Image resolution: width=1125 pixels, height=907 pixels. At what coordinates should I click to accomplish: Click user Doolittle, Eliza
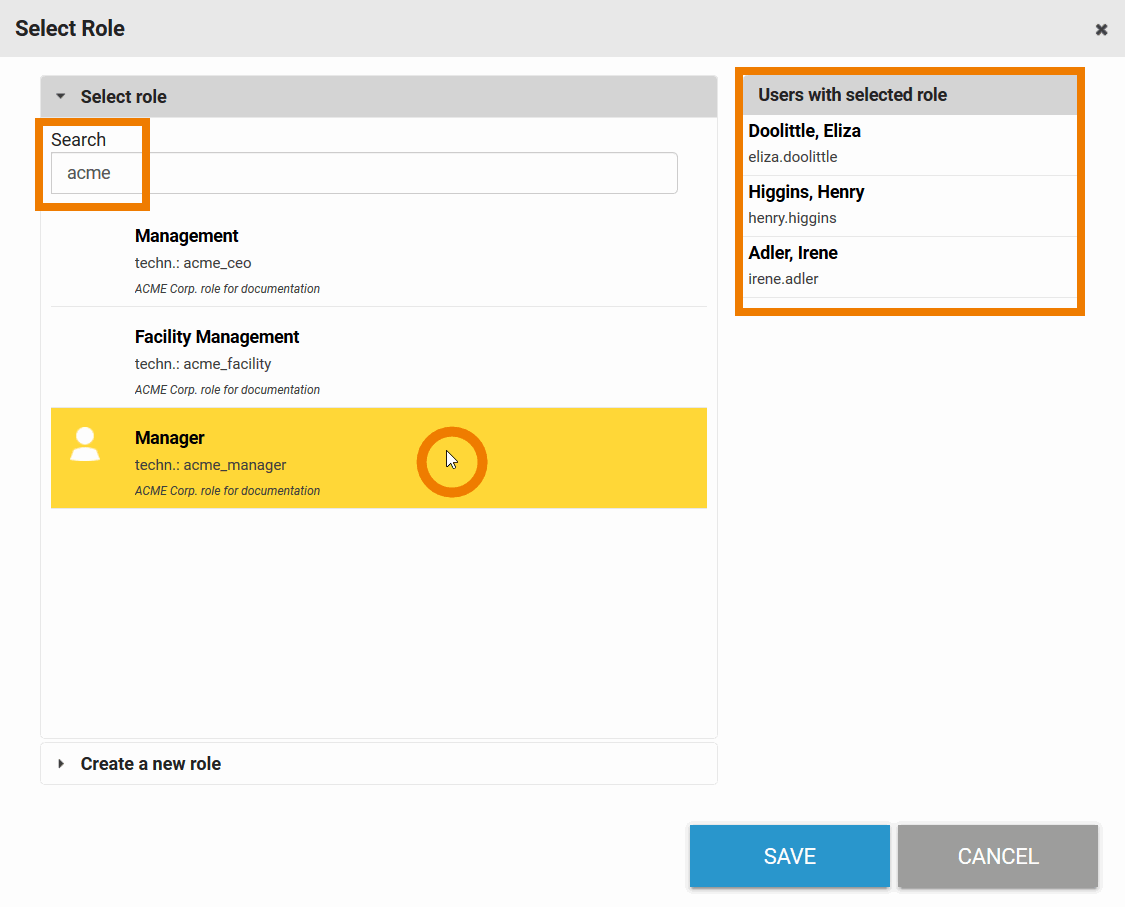[x=804, y=131]
